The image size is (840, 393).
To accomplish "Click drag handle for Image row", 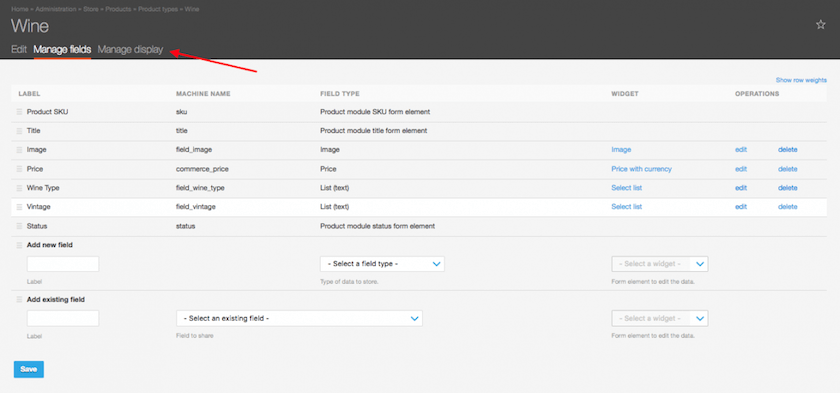I will (x=19, y=150).
